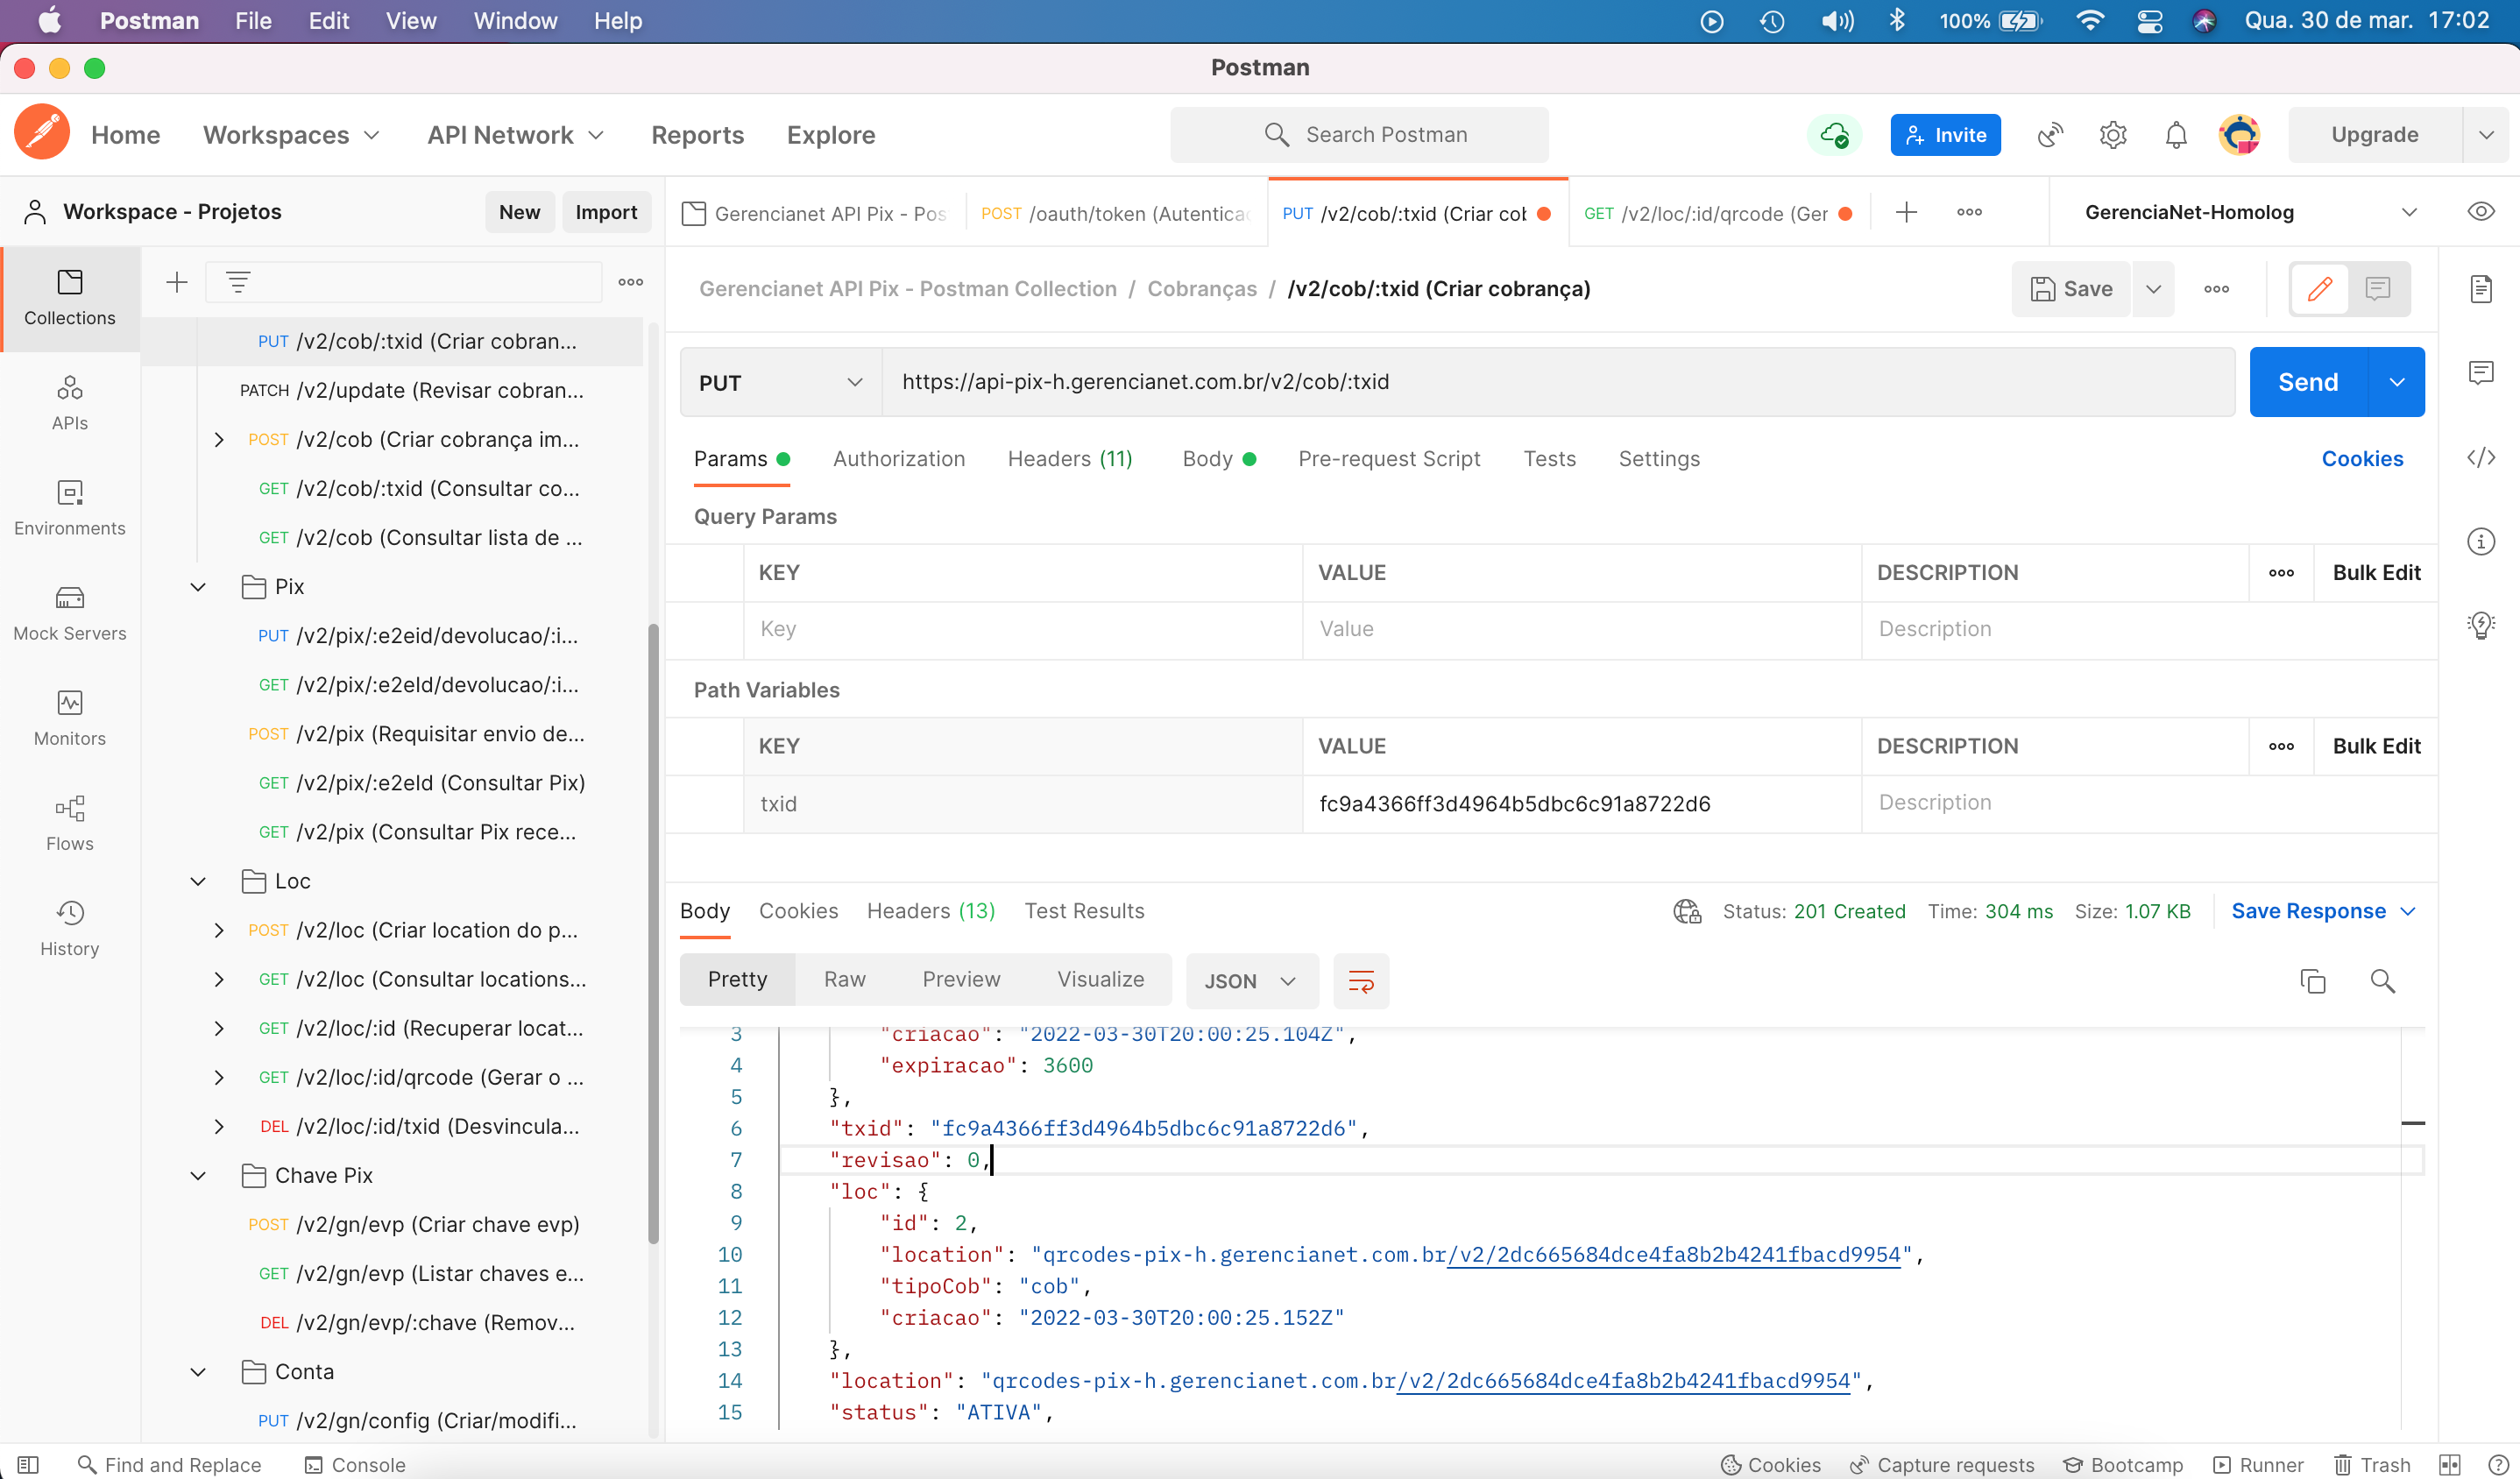This screenshot has width=2520, height=1479.
Task: Open the Send button dropdown arrow
Action: tap(2396, 382)
